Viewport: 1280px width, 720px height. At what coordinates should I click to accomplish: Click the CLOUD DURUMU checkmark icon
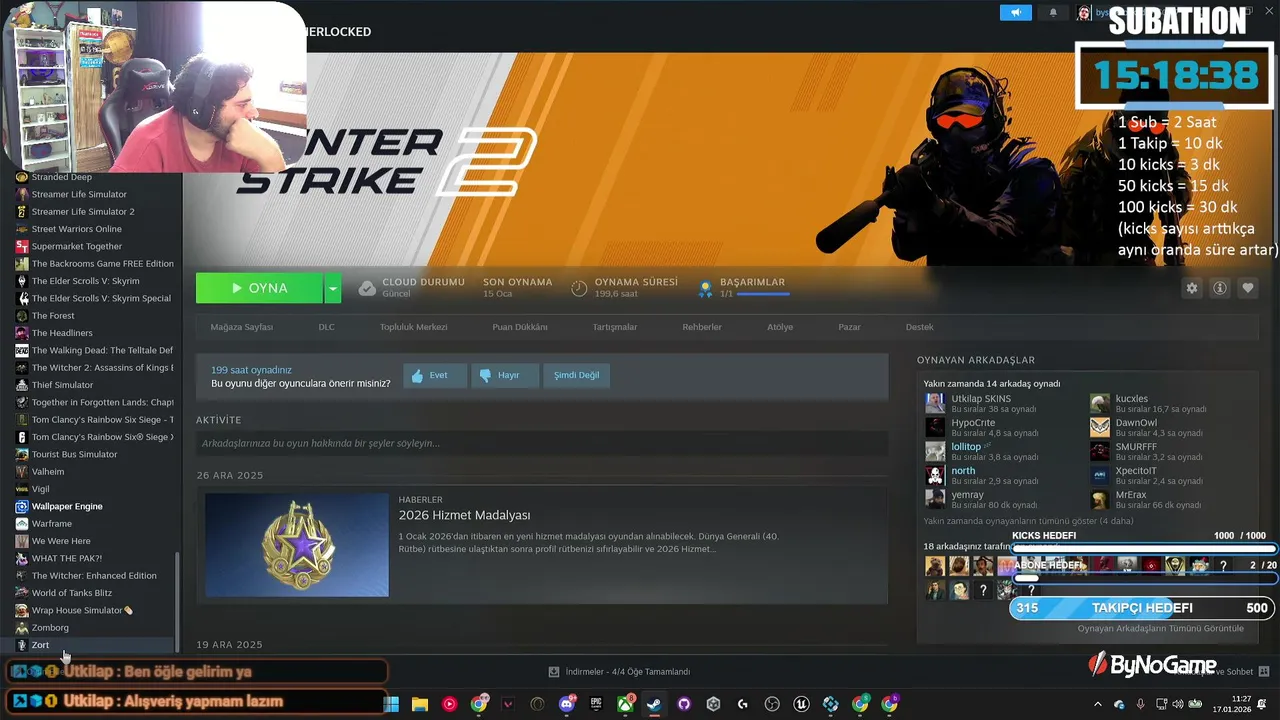coord(367,288)
